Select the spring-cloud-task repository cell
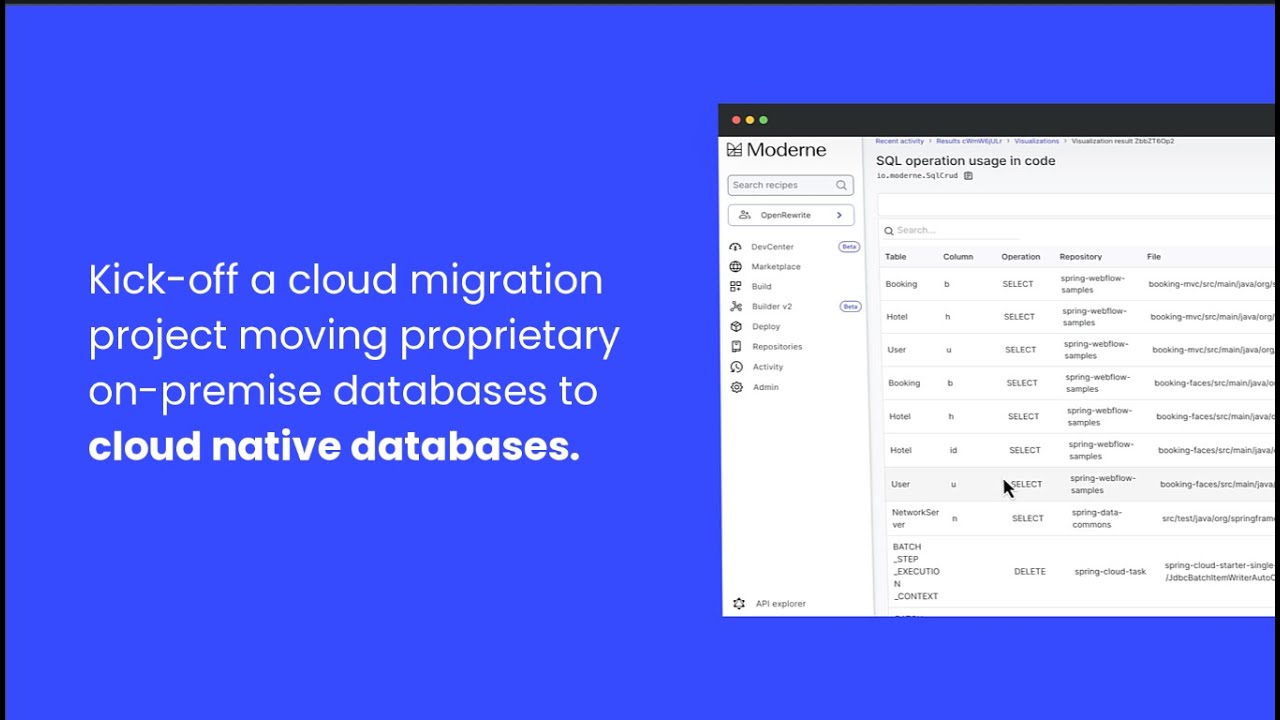 [x=1110, y=572]
